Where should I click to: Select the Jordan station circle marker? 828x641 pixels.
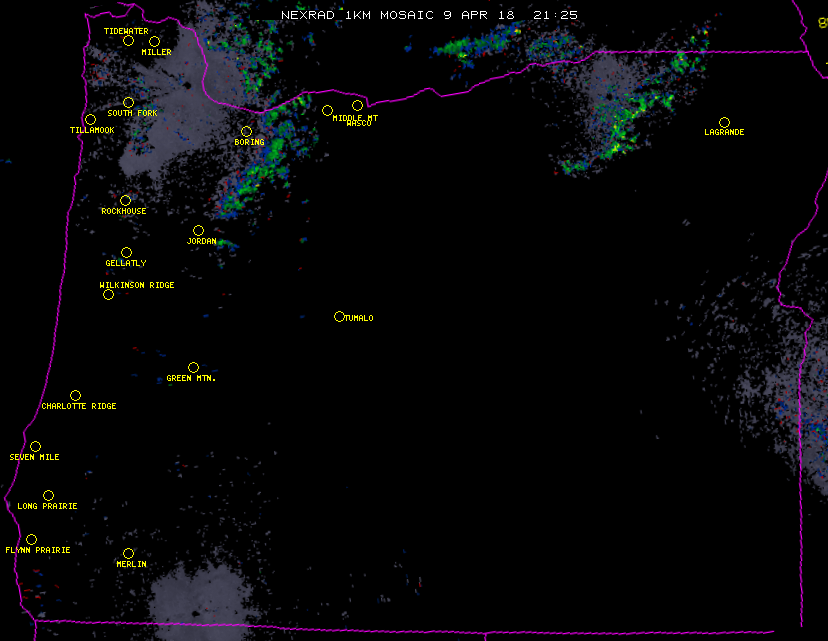tap(198, 231)
